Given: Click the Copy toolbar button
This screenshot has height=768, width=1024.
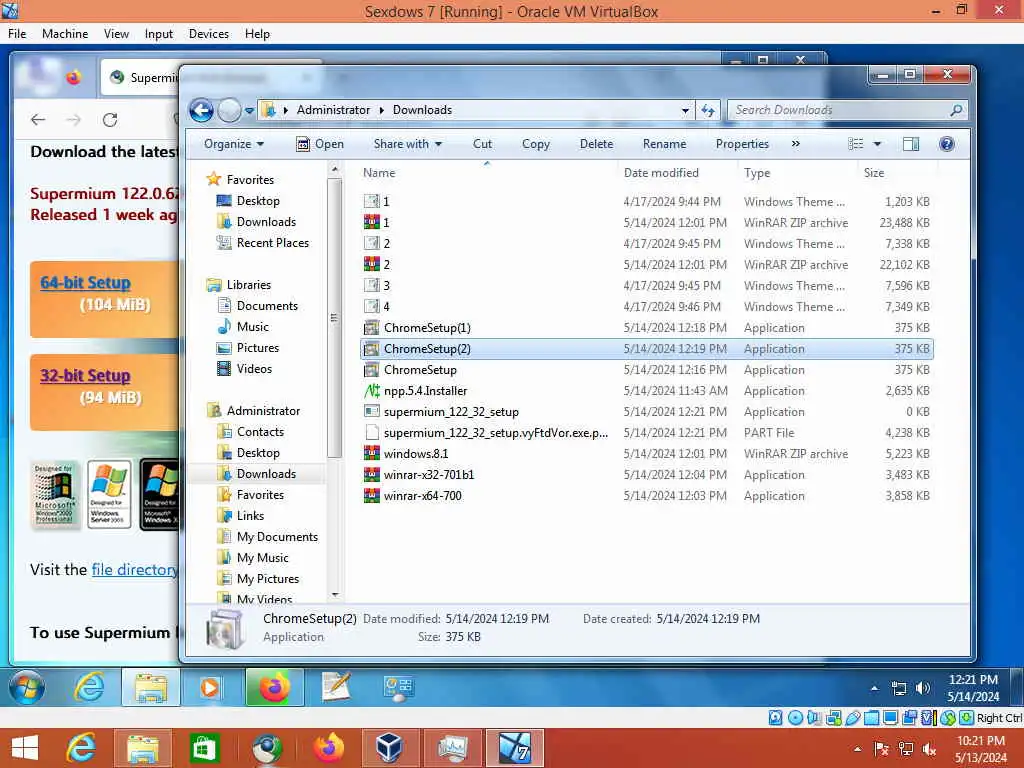Looking at the screenshot, I should (x=536, y=144).
